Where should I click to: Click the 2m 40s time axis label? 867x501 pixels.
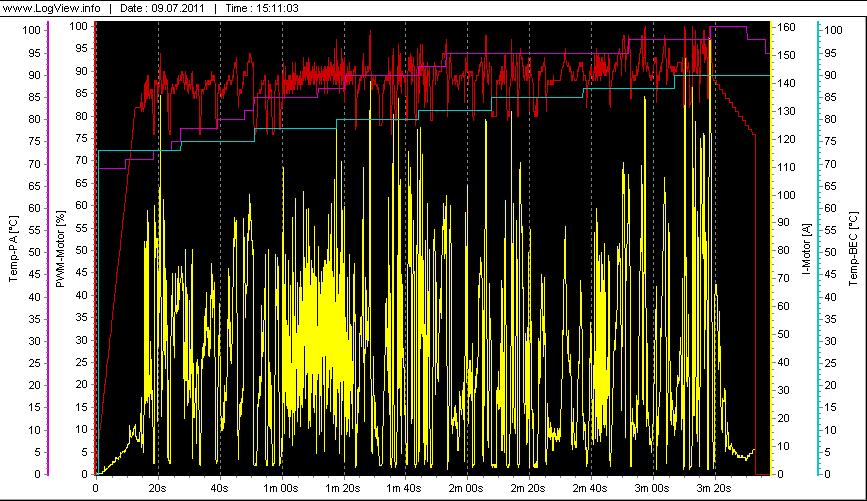[589, 488]
